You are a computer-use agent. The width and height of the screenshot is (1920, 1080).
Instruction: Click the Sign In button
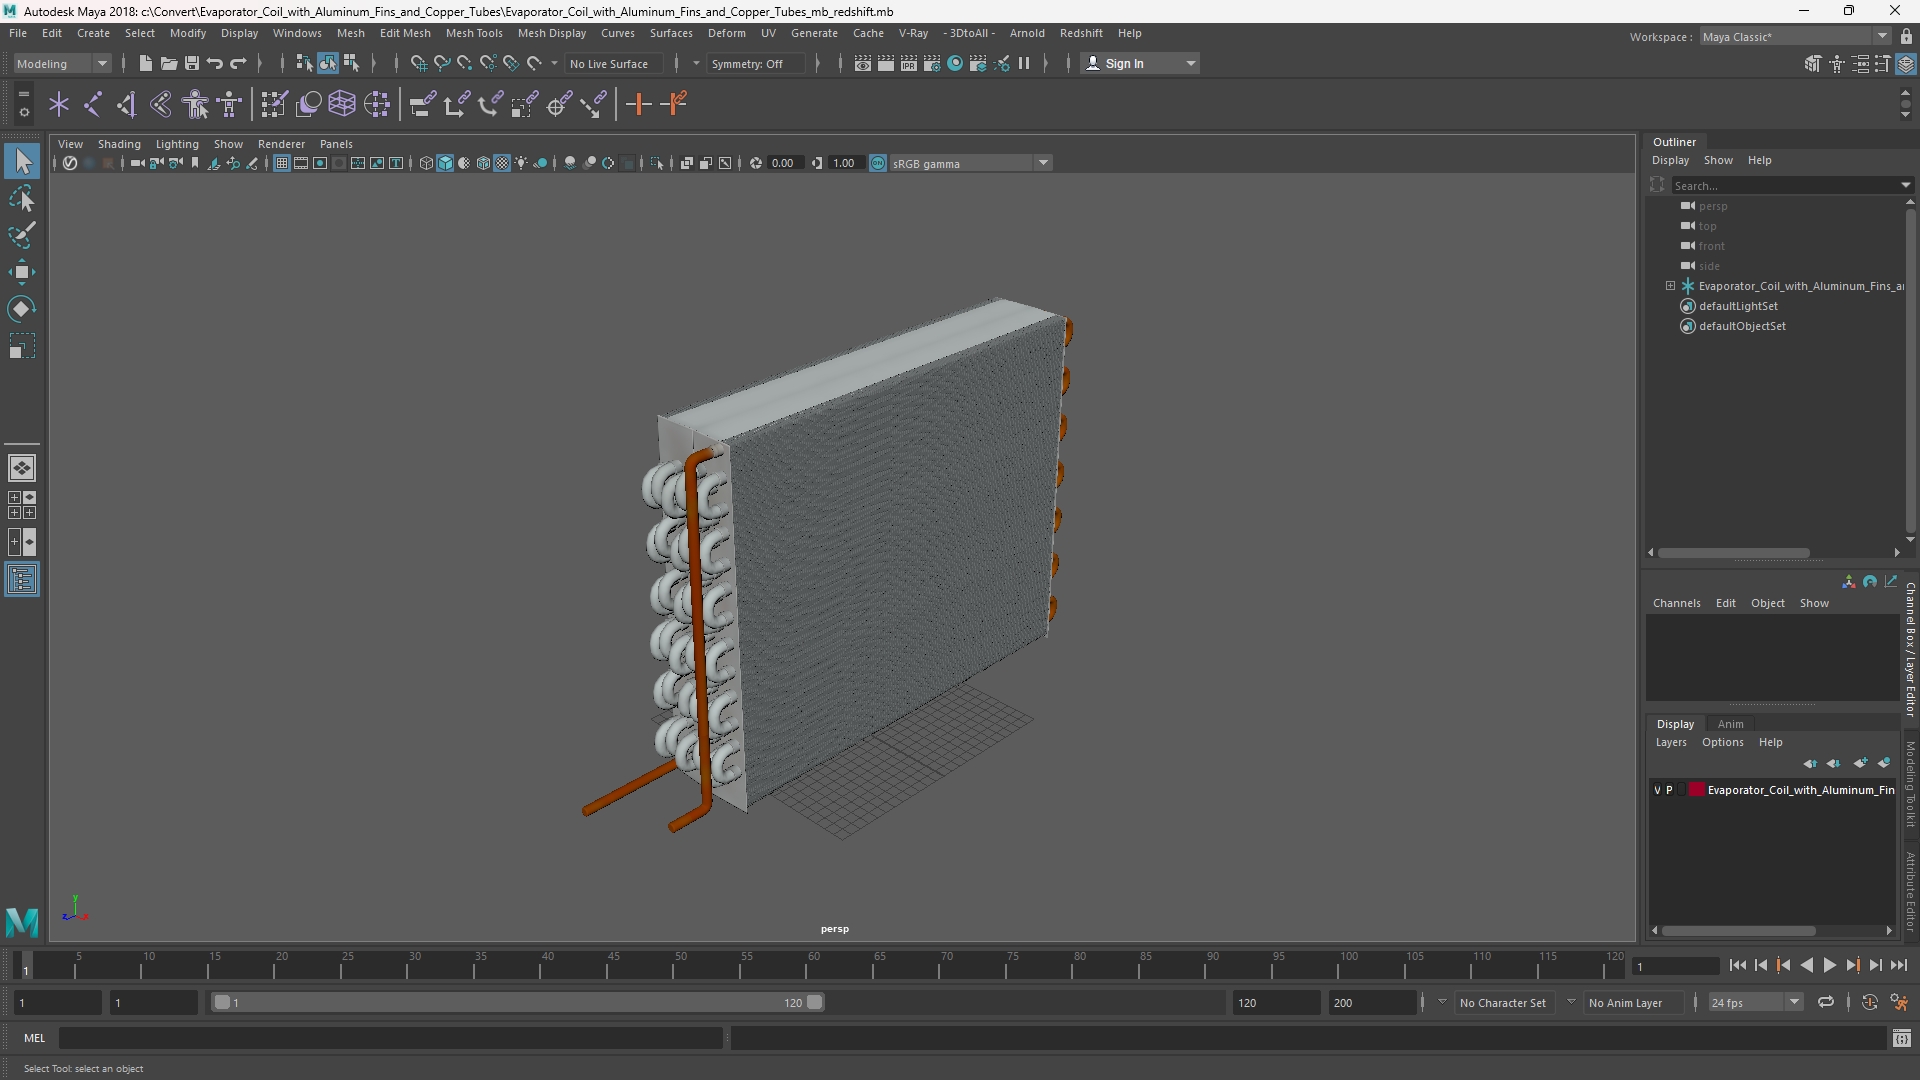pyautogui.click(x=1140, y=63)
